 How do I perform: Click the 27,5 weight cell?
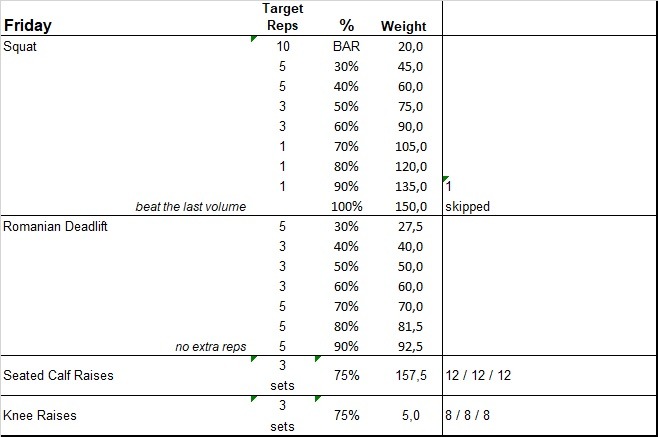pos(410,227)
